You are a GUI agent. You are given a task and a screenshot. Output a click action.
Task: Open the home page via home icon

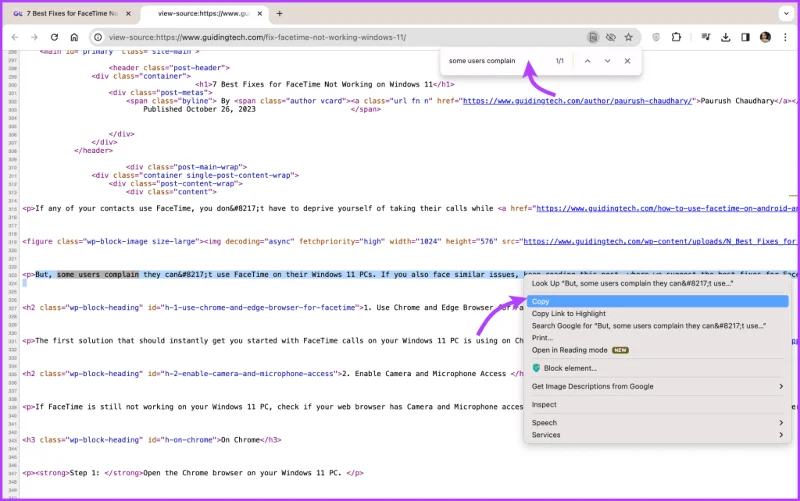pyautogui.click(x=74, y=37)
